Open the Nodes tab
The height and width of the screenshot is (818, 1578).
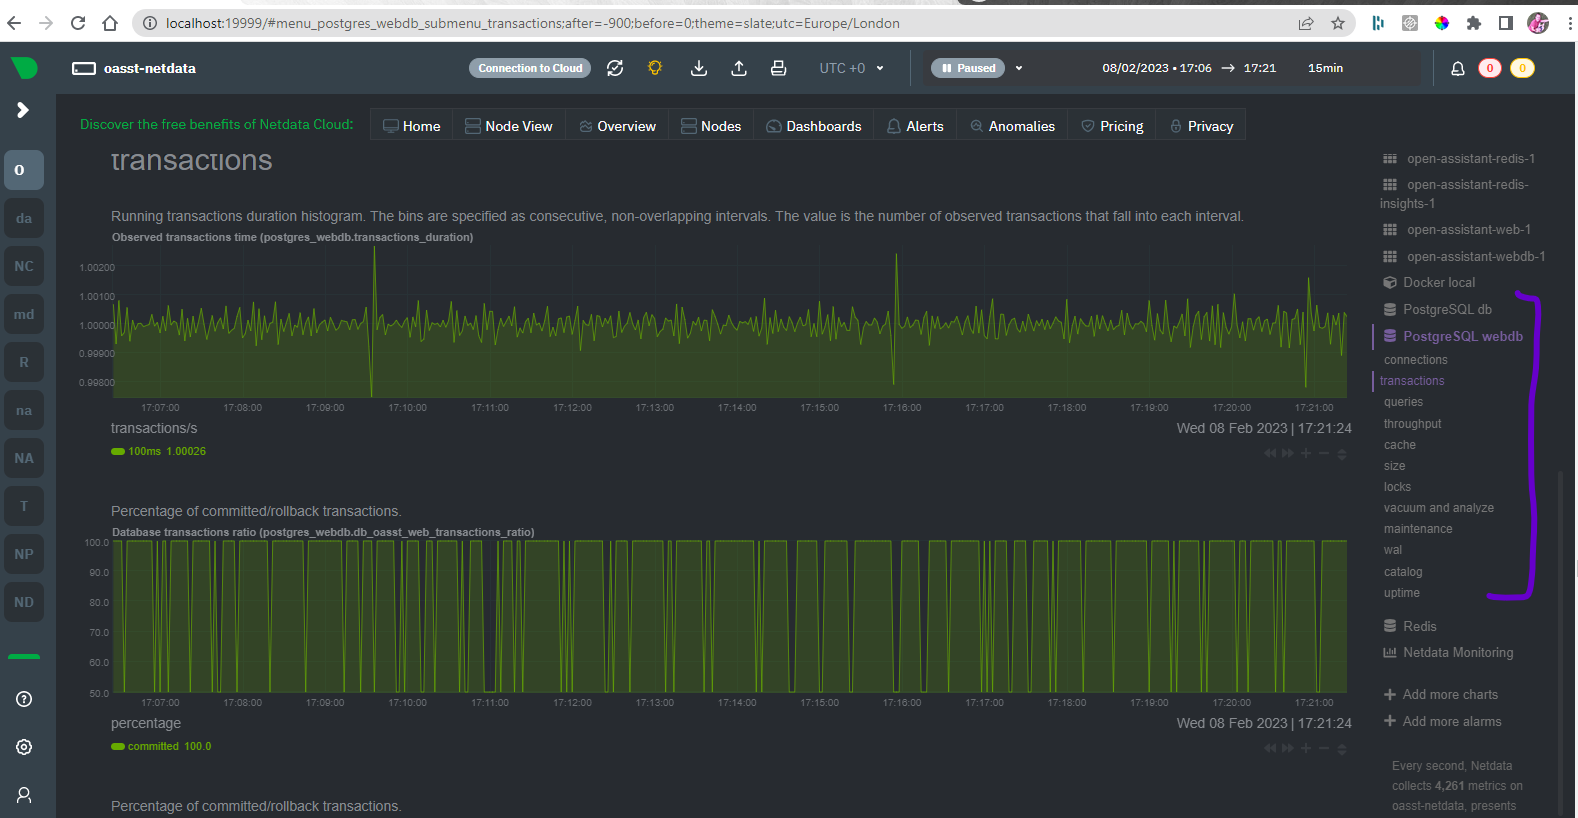pos(711,126)
